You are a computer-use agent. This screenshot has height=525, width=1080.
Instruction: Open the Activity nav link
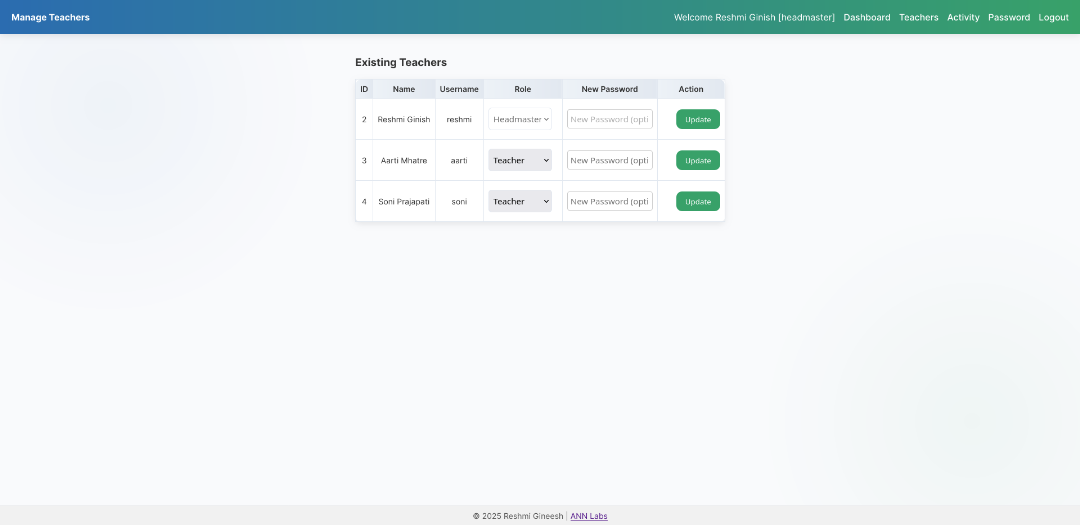[963, 17]
